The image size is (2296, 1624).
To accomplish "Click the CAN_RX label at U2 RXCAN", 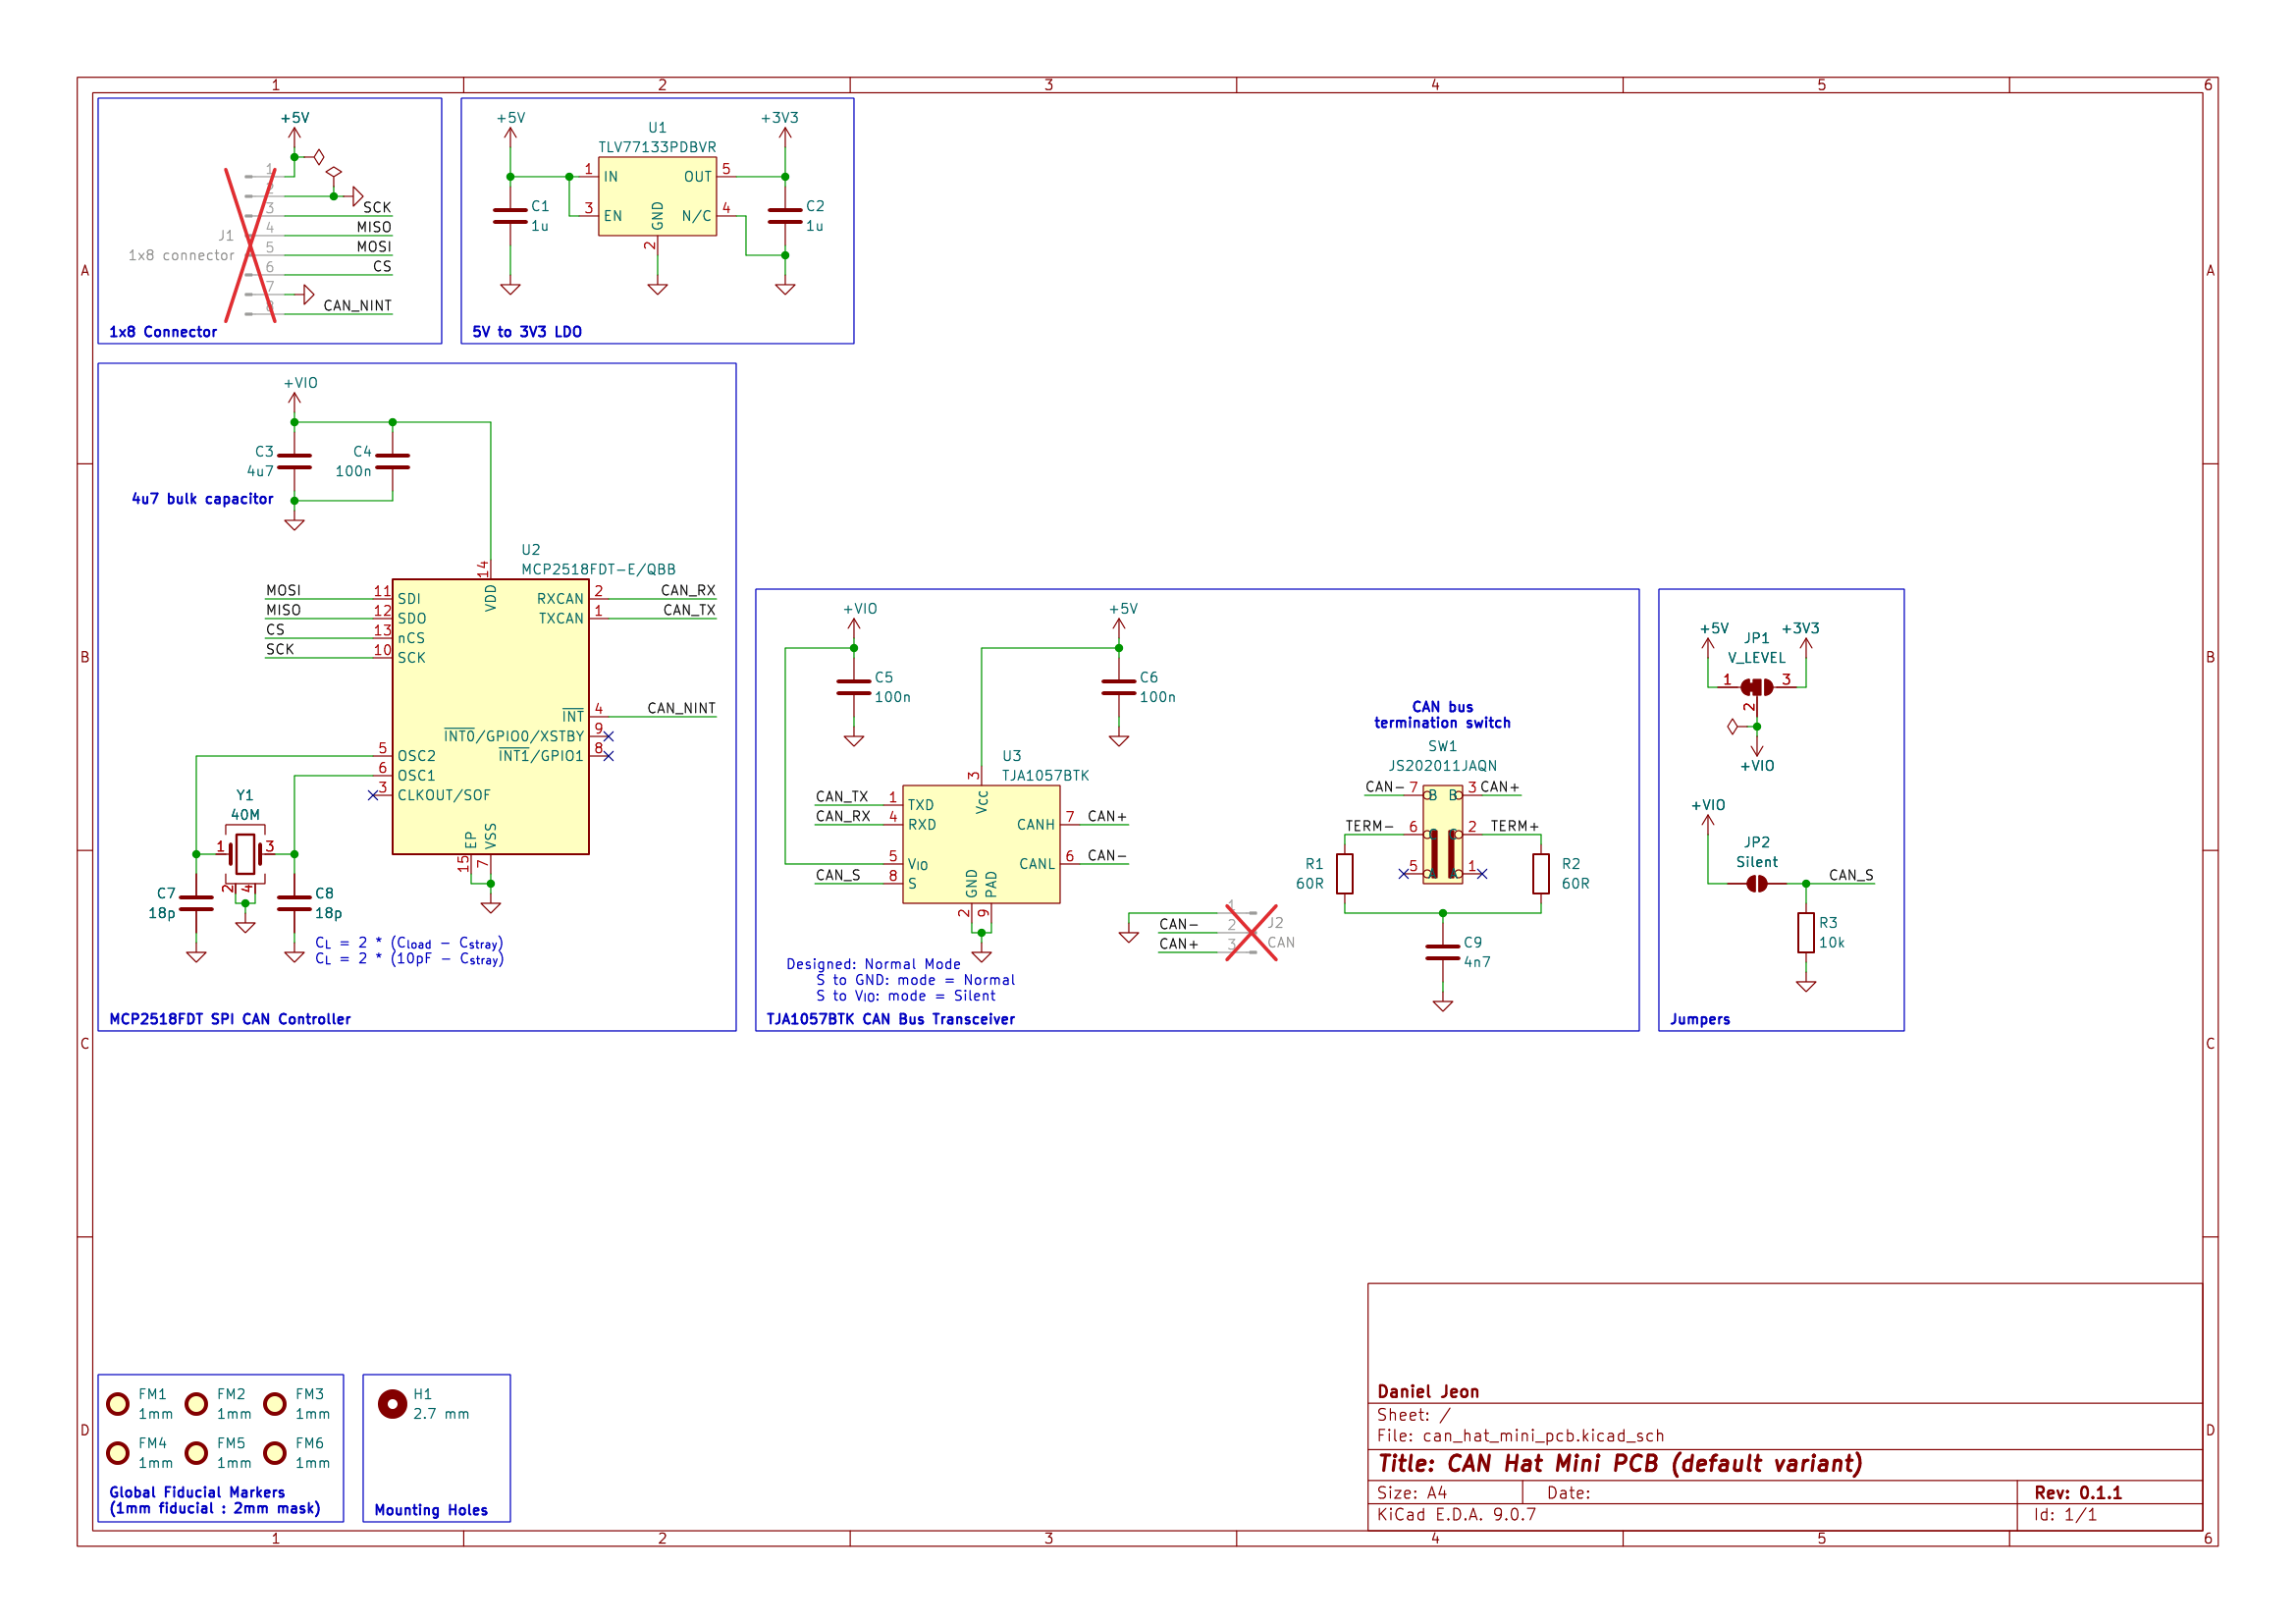I will (x=688, y=590).
